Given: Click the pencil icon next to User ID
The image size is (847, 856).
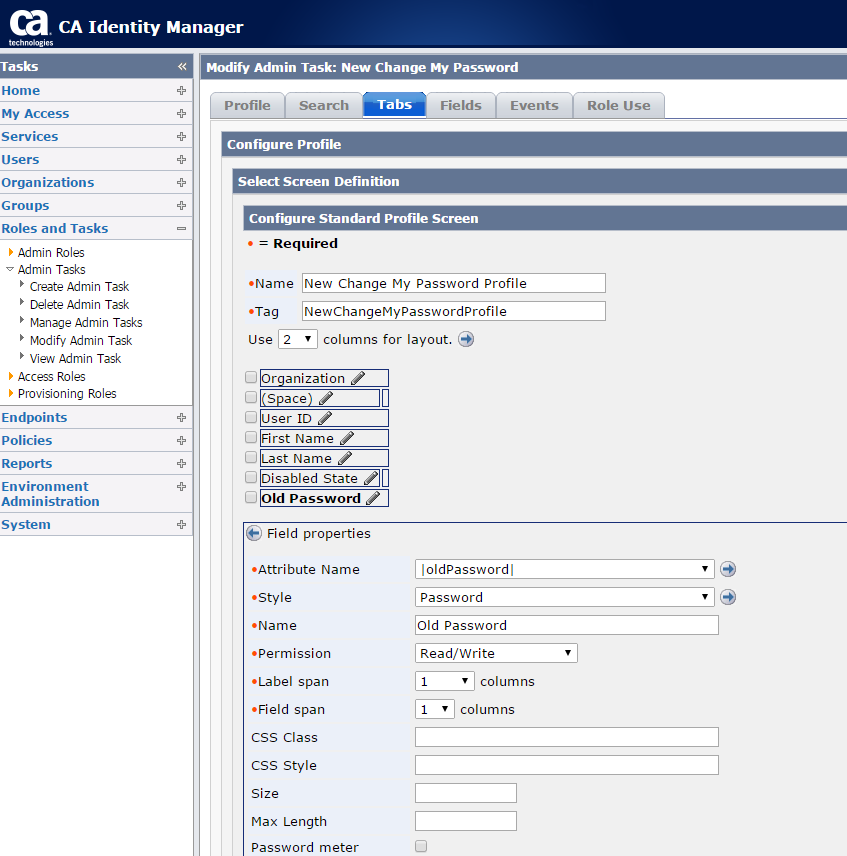Looking at the screenshot, I should pos(324,418).
